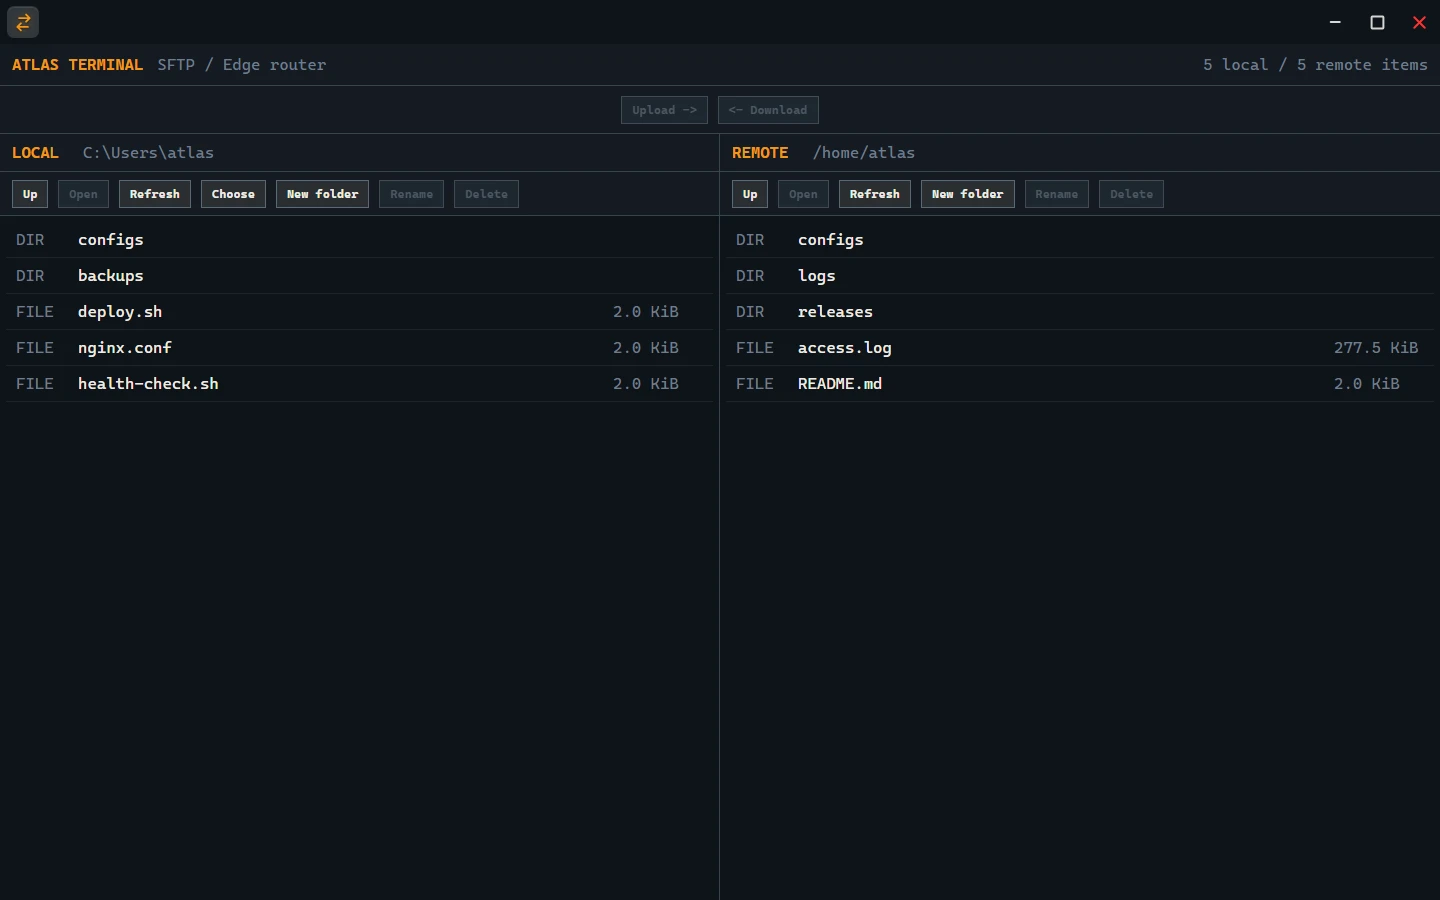
Task: Click Open in the REMOTE pane toolbar
Action: (x=803, y=194)
